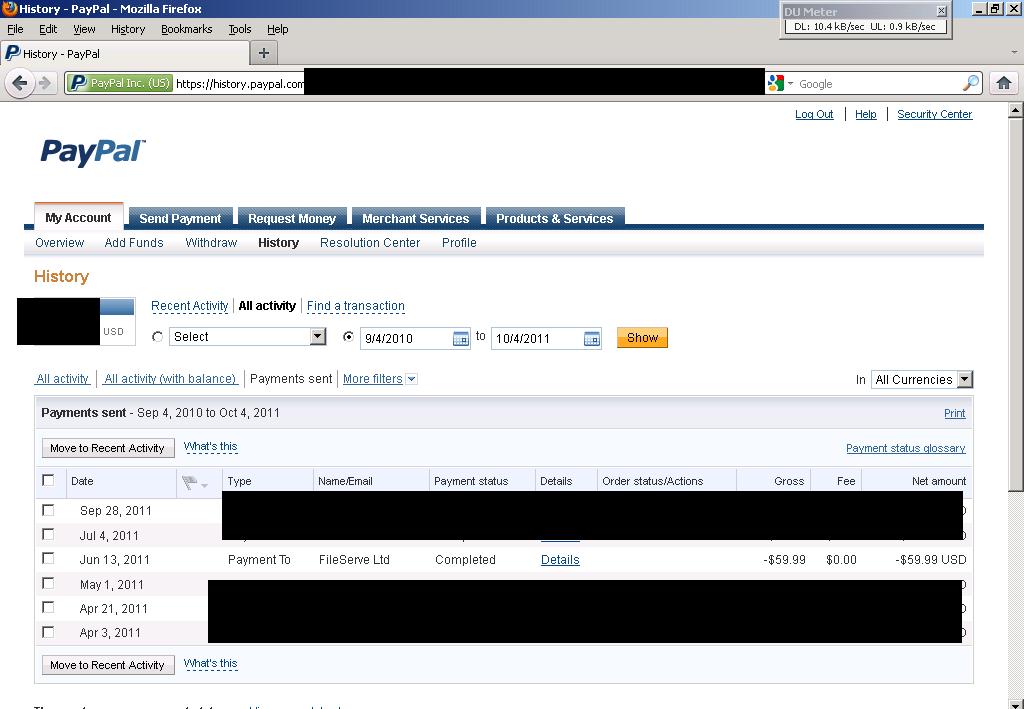Image resolution: width=1024 pixels, height=709 pixels.
Task: Open the All Currencies dropdown
Action: point(922,379)
